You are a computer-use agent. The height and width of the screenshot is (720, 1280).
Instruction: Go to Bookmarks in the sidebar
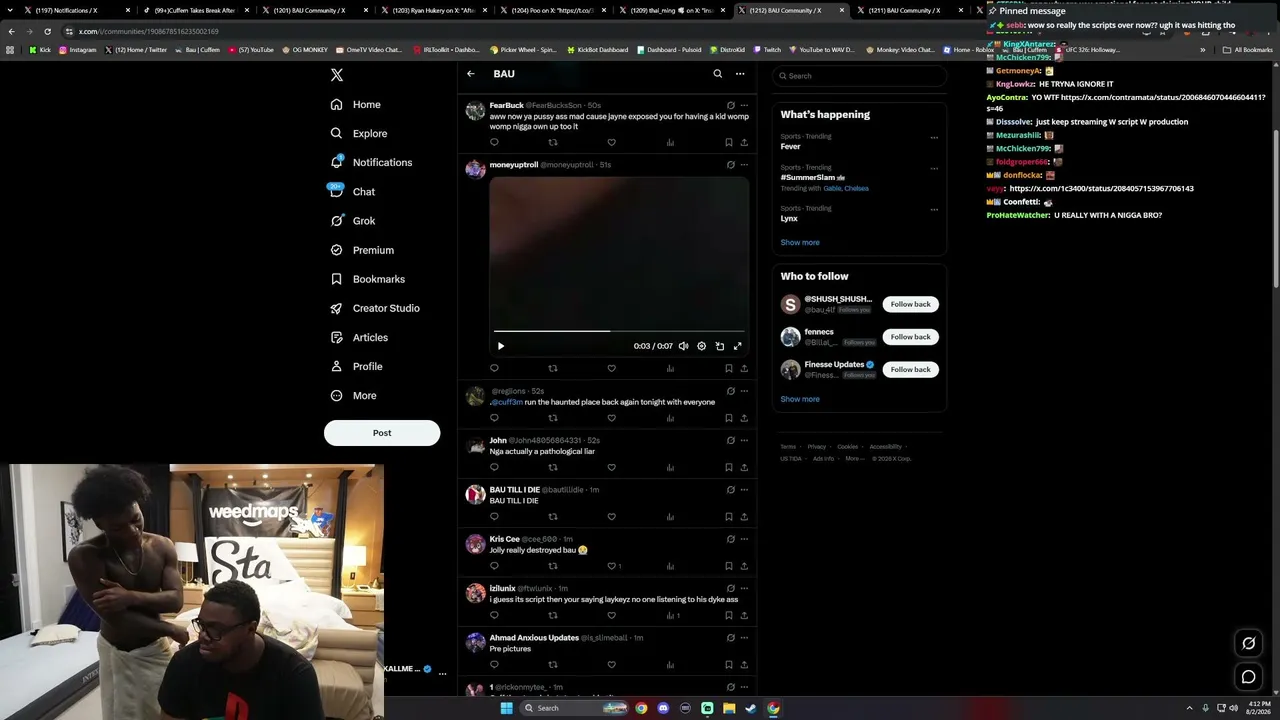[367, 280]
